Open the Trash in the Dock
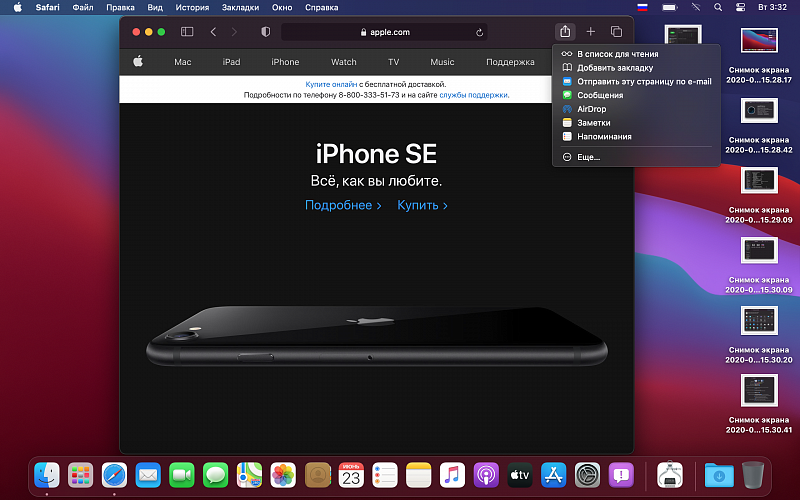Viewport: 800px width, 500px height. pos(753,476)
